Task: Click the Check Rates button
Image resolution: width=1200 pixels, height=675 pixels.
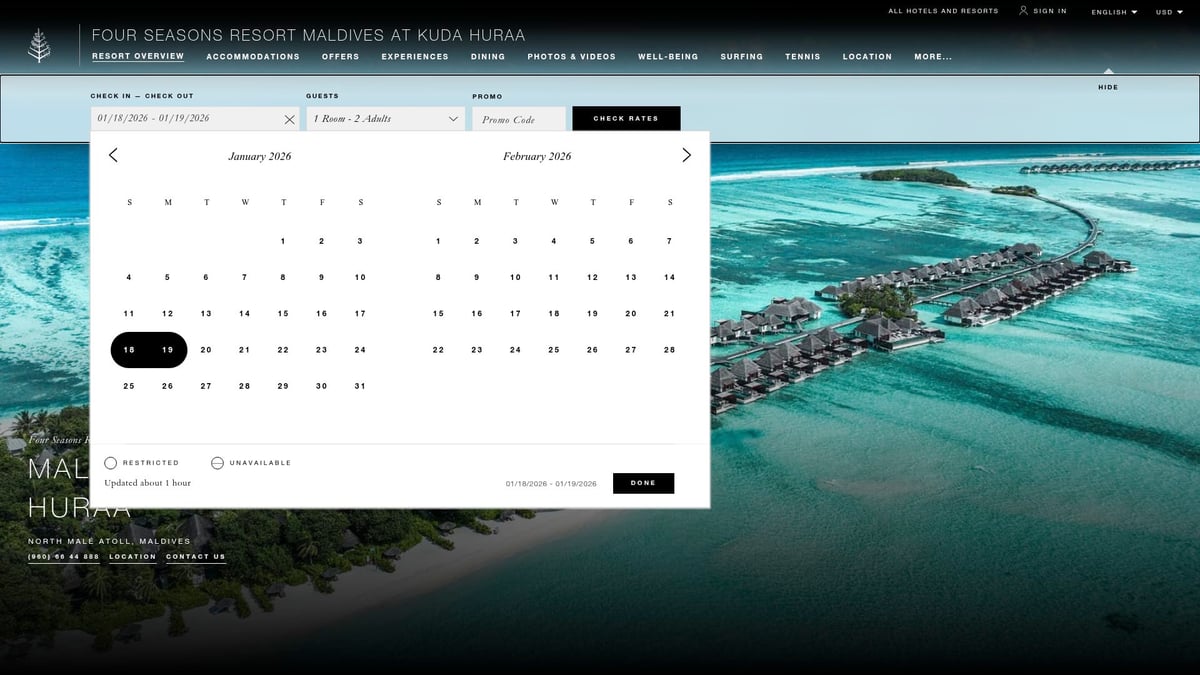Action: tap(626, 118)
